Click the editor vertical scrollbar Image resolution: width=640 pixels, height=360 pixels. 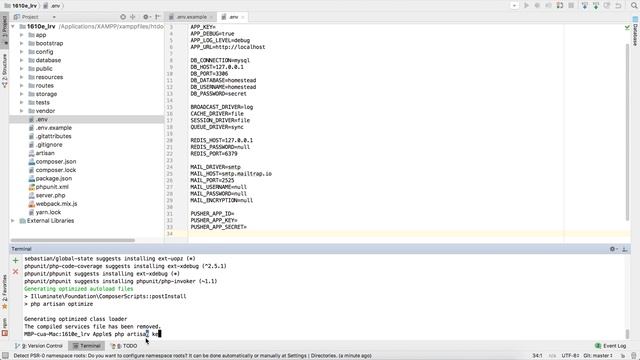628,131
